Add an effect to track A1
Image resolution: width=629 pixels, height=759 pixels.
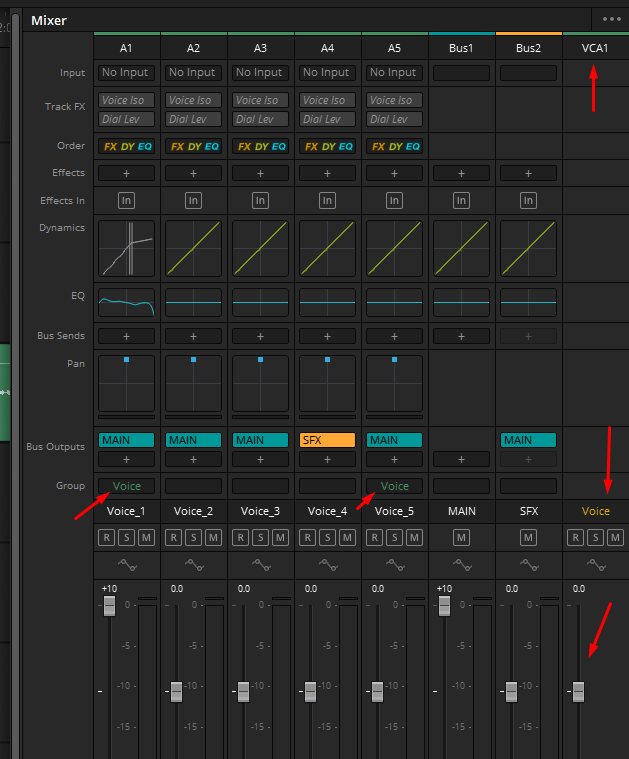pos(126,173)
